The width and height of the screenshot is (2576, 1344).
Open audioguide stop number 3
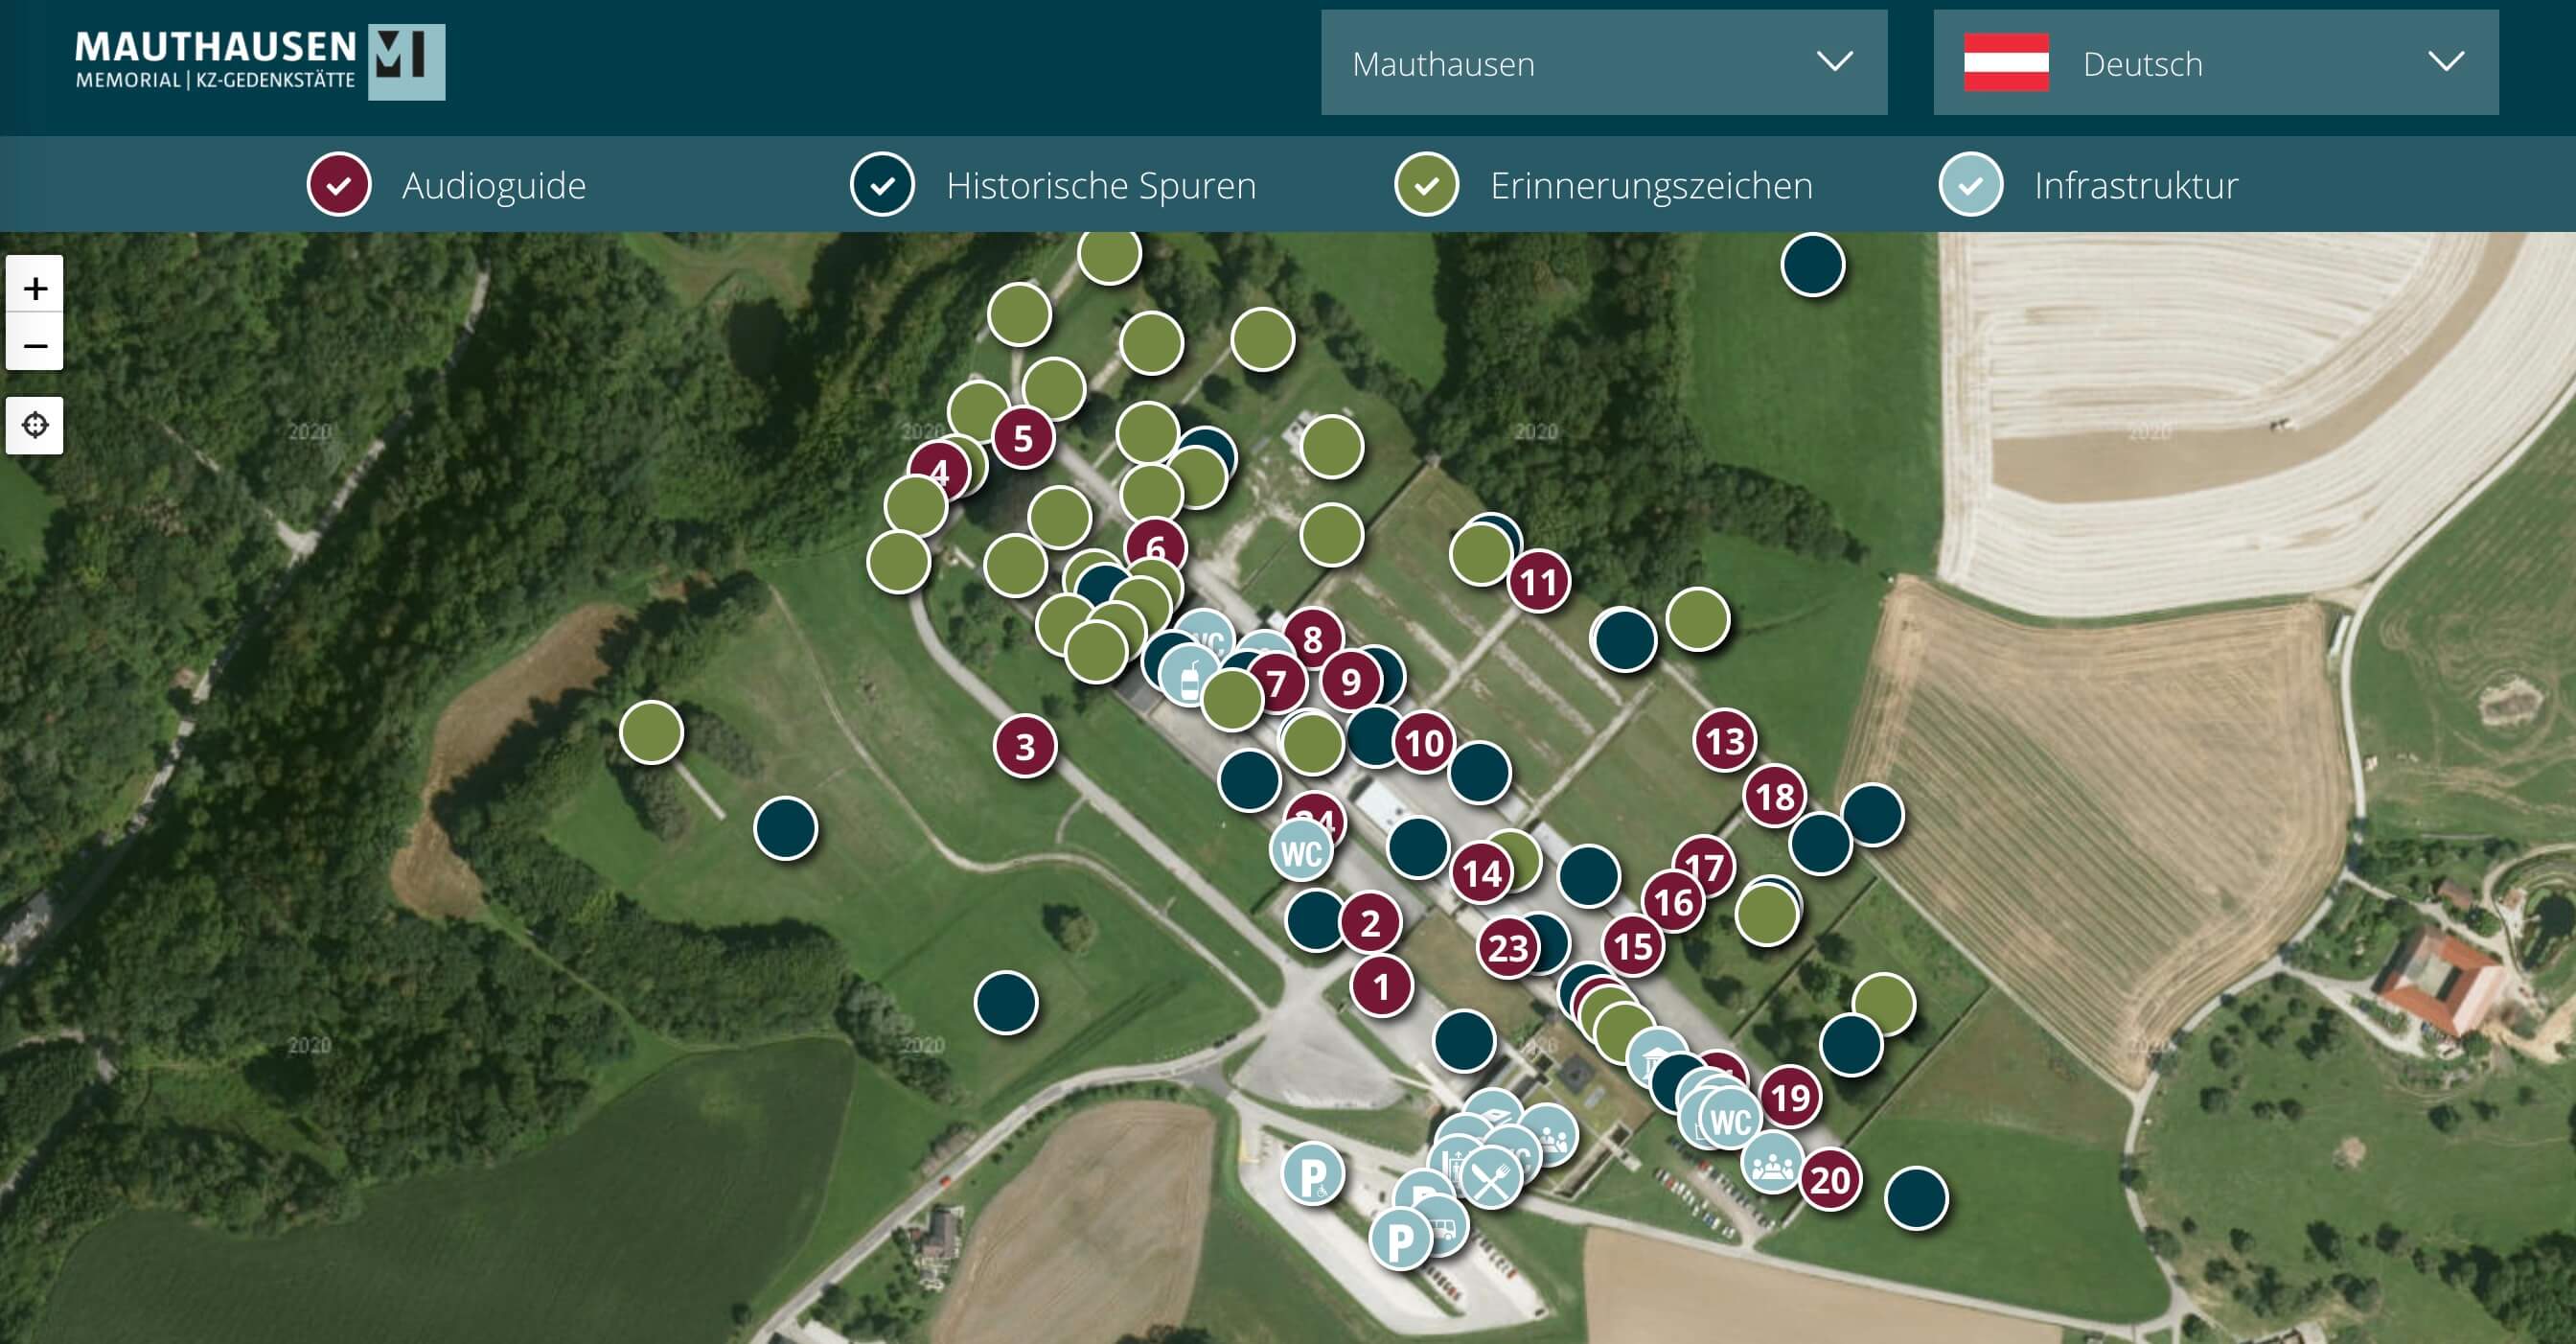pyautogui.click(x=1025, y=747)
